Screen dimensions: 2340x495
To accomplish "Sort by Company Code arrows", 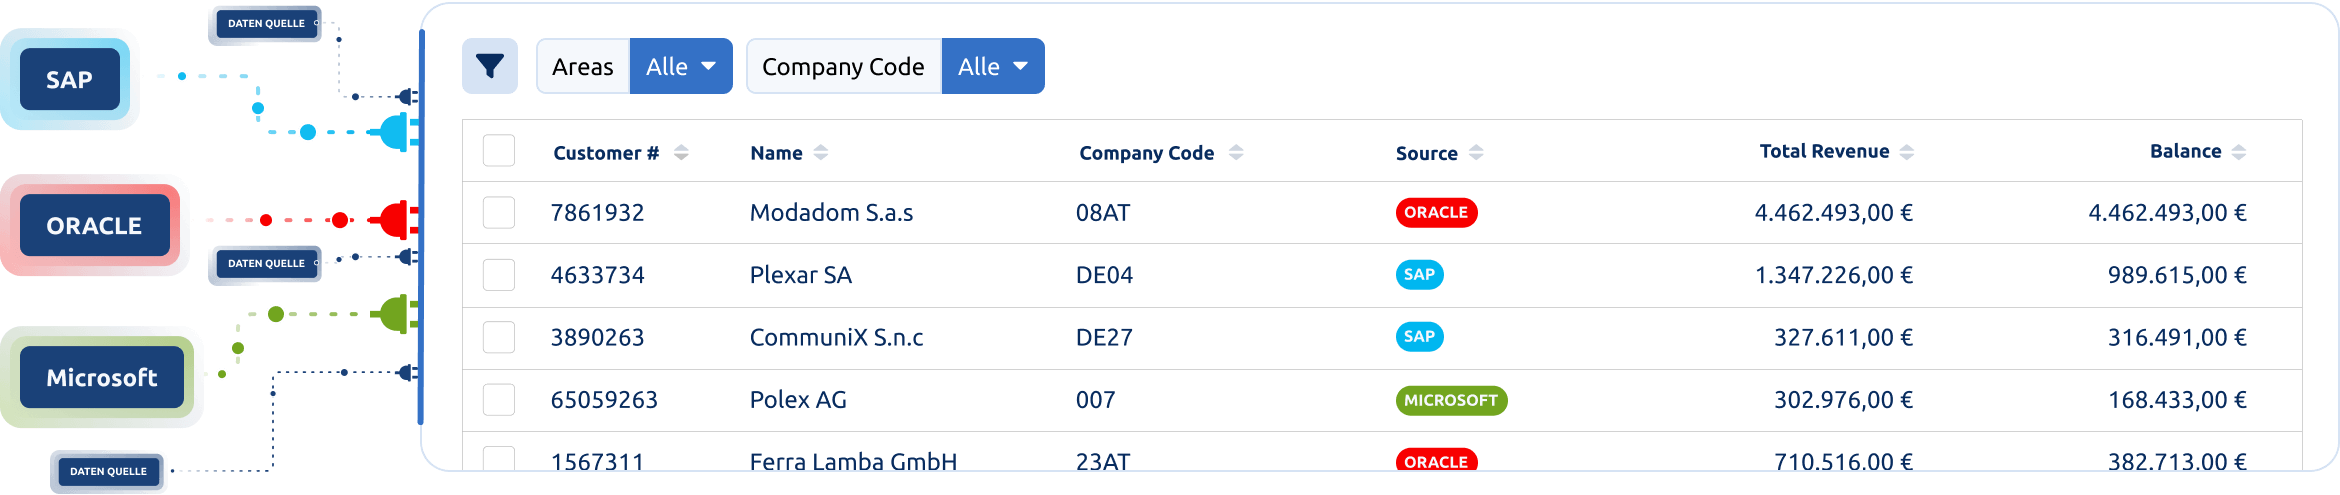I will 1236,153.
